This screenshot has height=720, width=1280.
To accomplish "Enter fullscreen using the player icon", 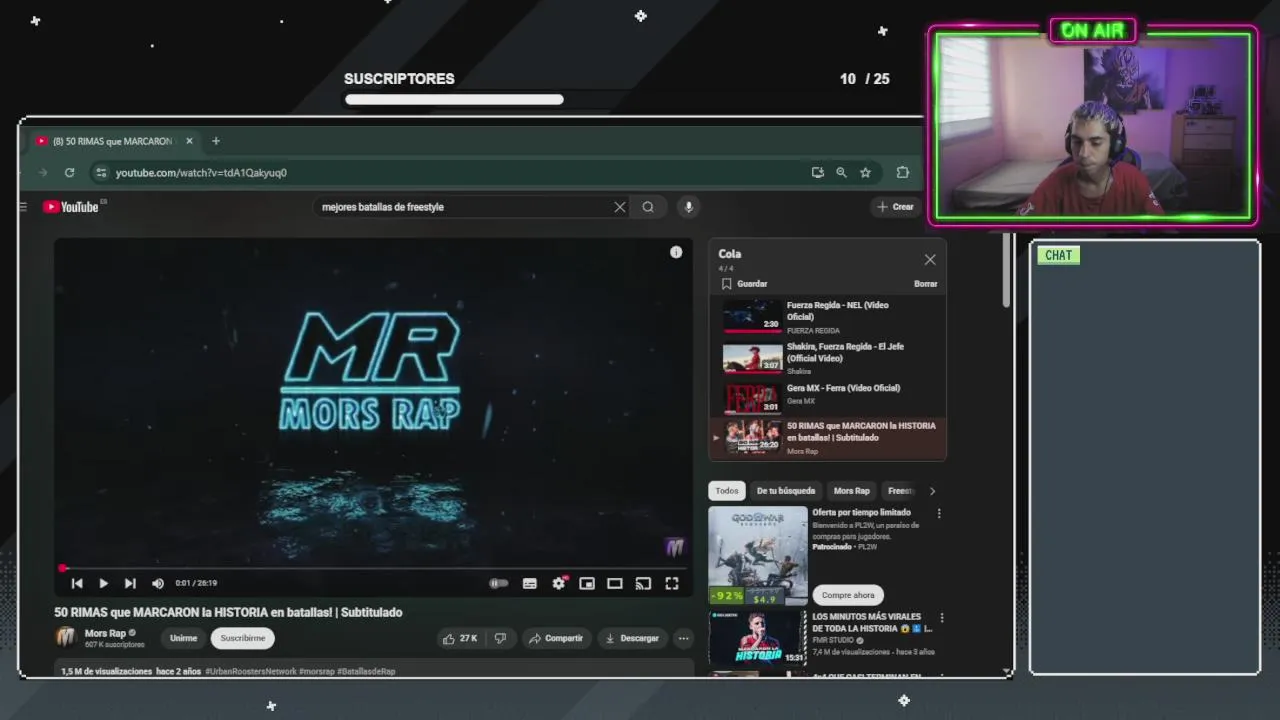I will click(x=672, y=583).
